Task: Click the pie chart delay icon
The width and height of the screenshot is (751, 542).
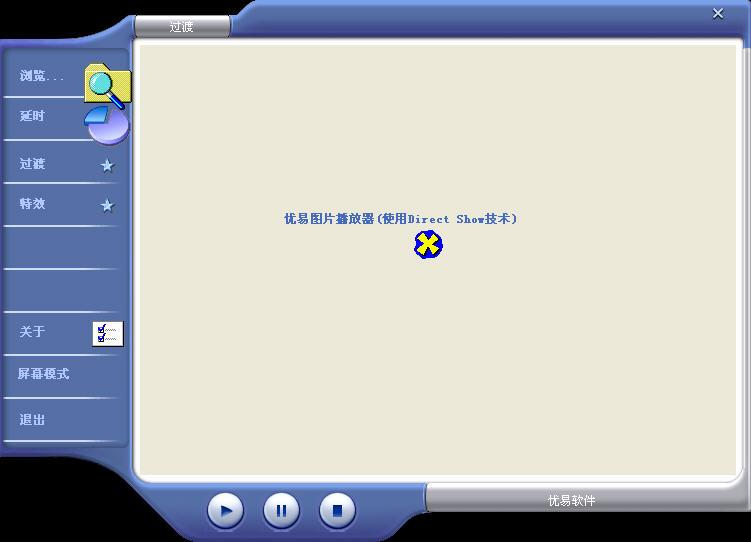Action: (106, 125)
